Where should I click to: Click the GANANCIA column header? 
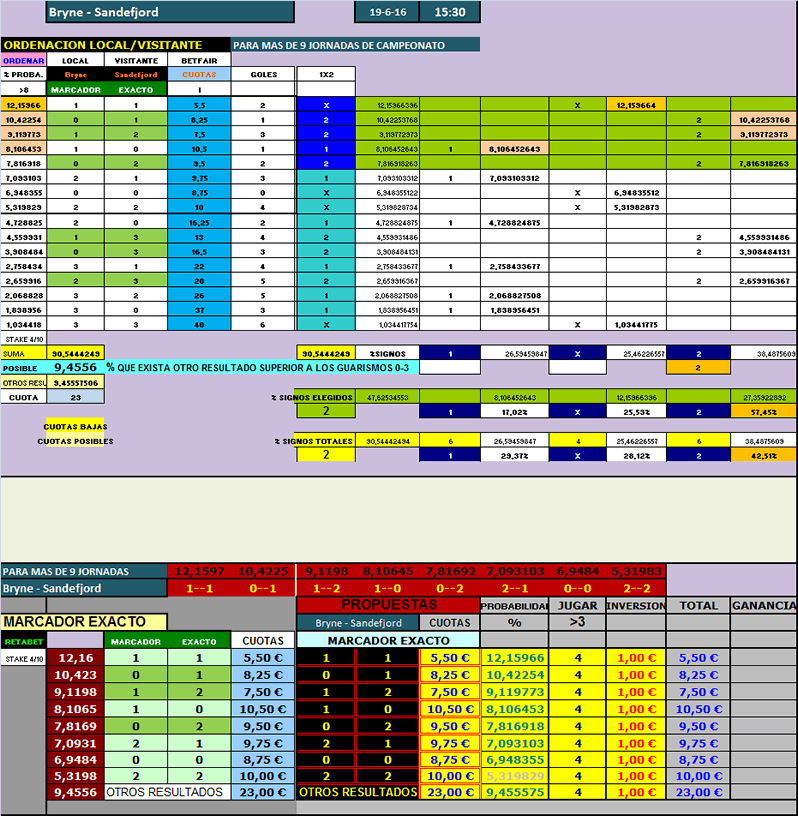click(763, 605)
